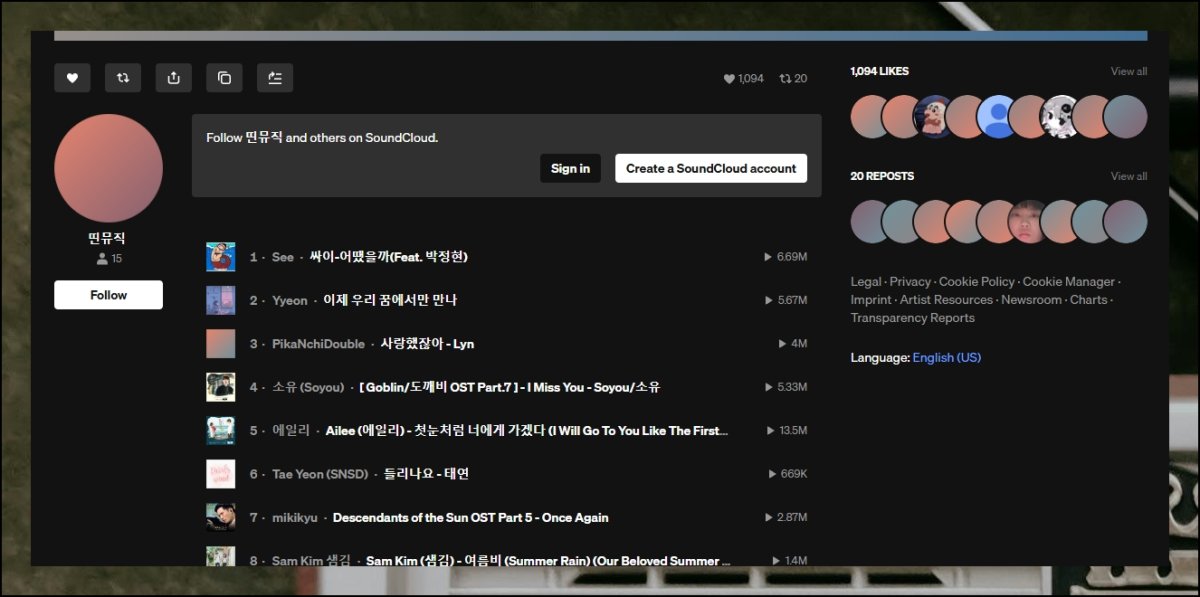Open the Imprint footer link

871,300
